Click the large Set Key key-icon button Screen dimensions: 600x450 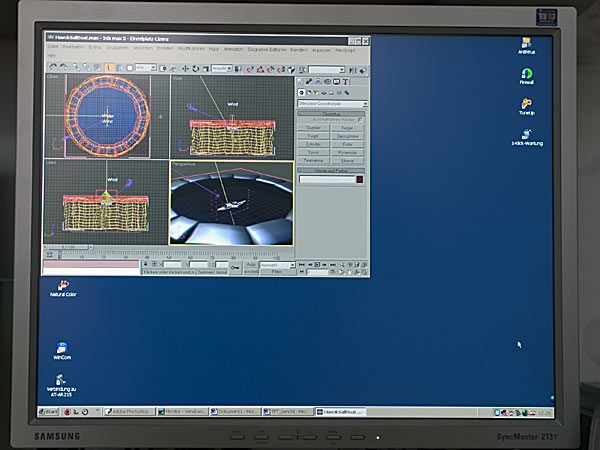[235, 268]
